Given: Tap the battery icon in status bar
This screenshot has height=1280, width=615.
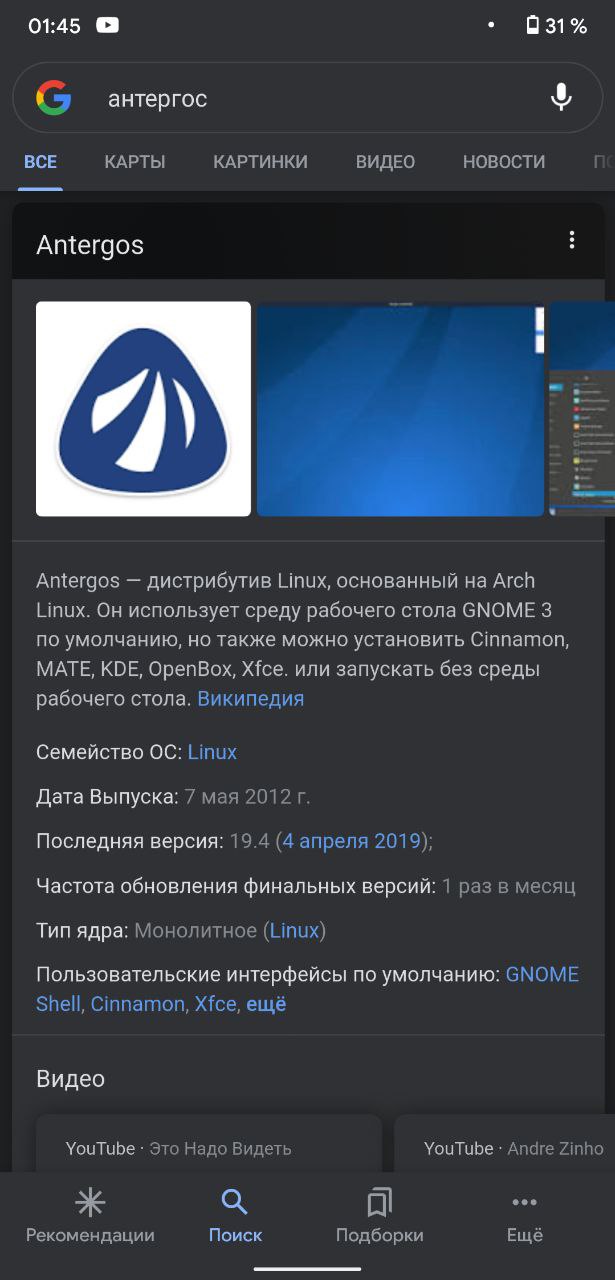Looking at the screenshot, I should tap(533, 26).
